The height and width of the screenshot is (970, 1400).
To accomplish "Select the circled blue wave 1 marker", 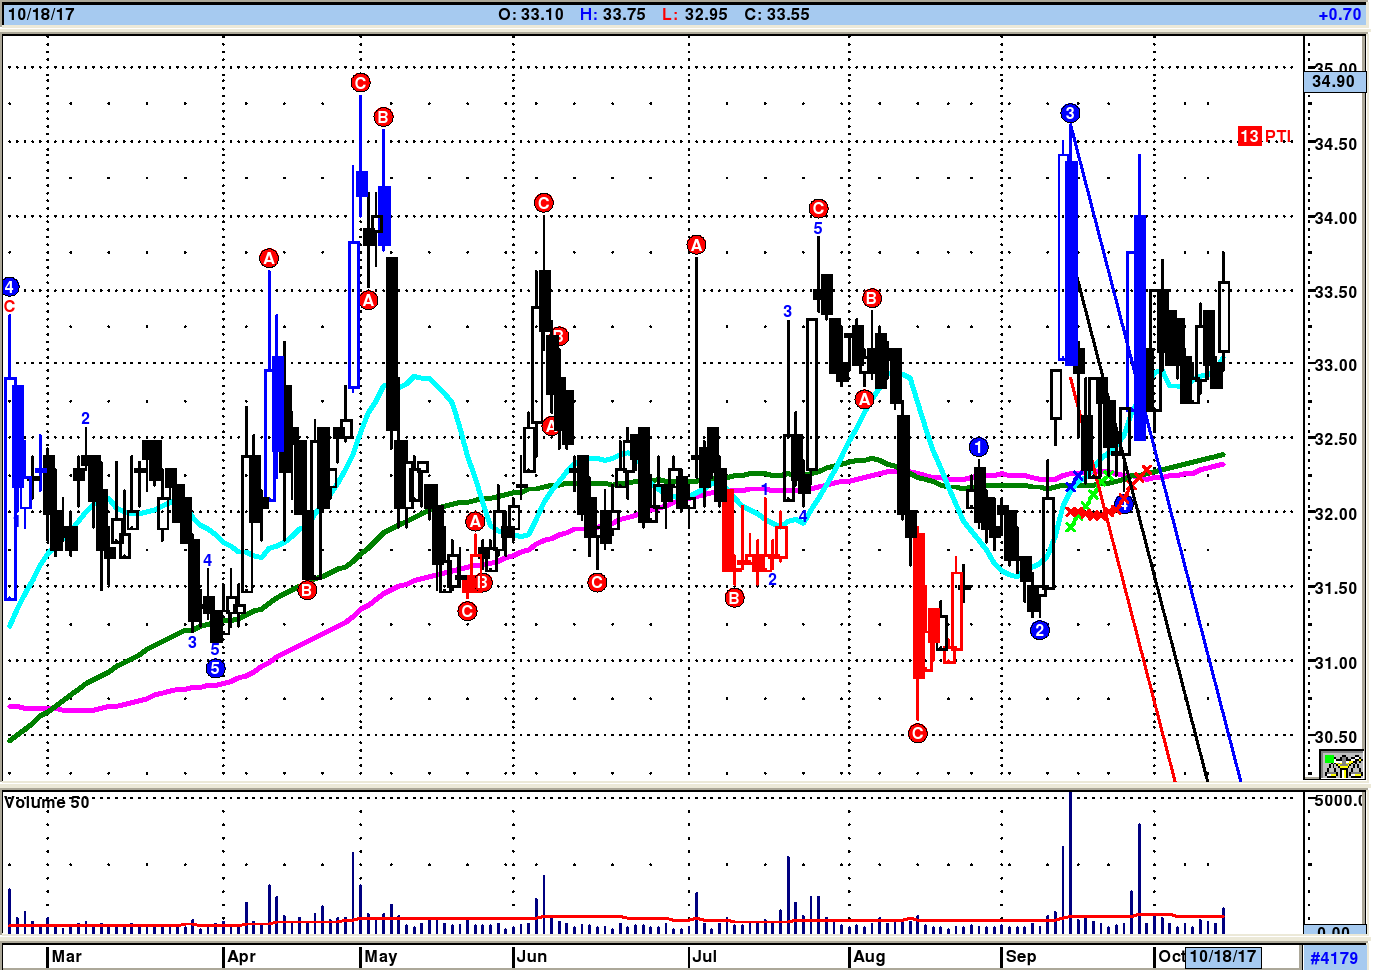I will (978, 447).
